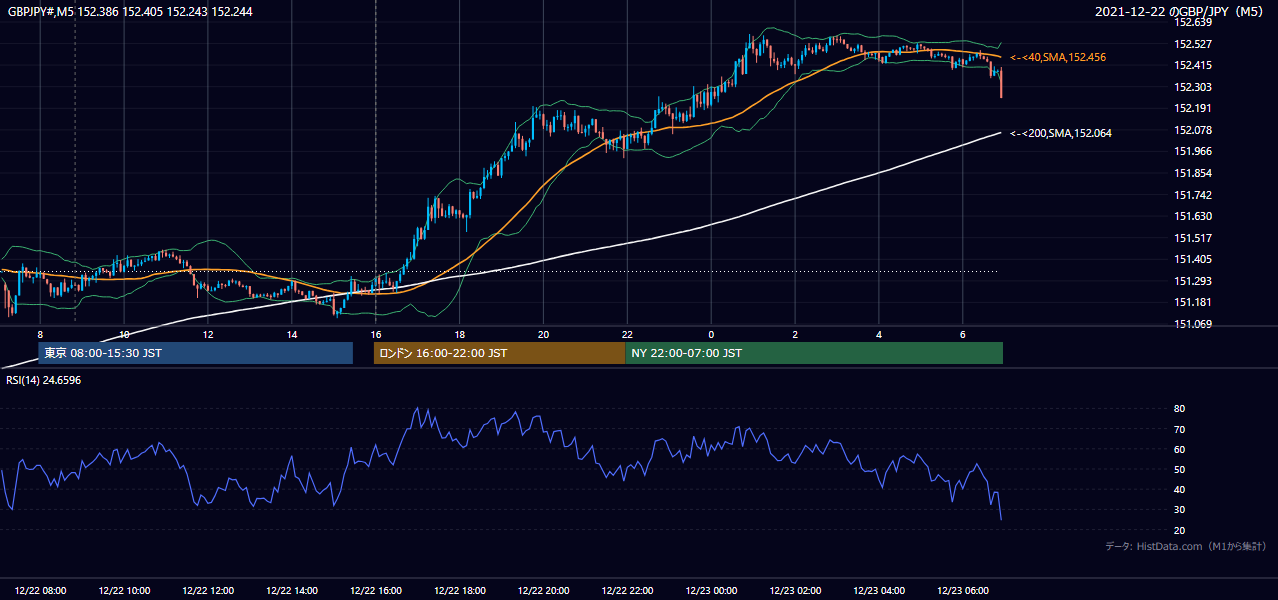Image resolution: width=1278 pixels, height=600 pixels.
Task: Click price axis value 152.078
Action: coord(1192,130)
